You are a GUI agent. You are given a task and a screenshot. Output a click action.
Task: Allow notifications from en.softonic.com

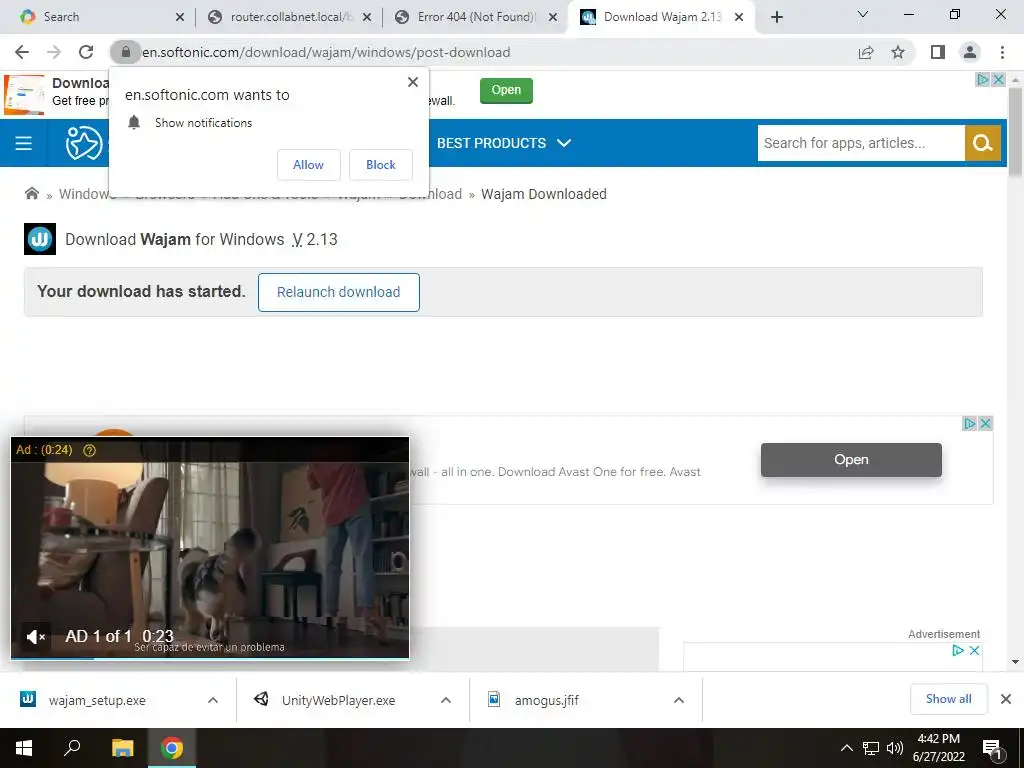[x=308, y=165]
